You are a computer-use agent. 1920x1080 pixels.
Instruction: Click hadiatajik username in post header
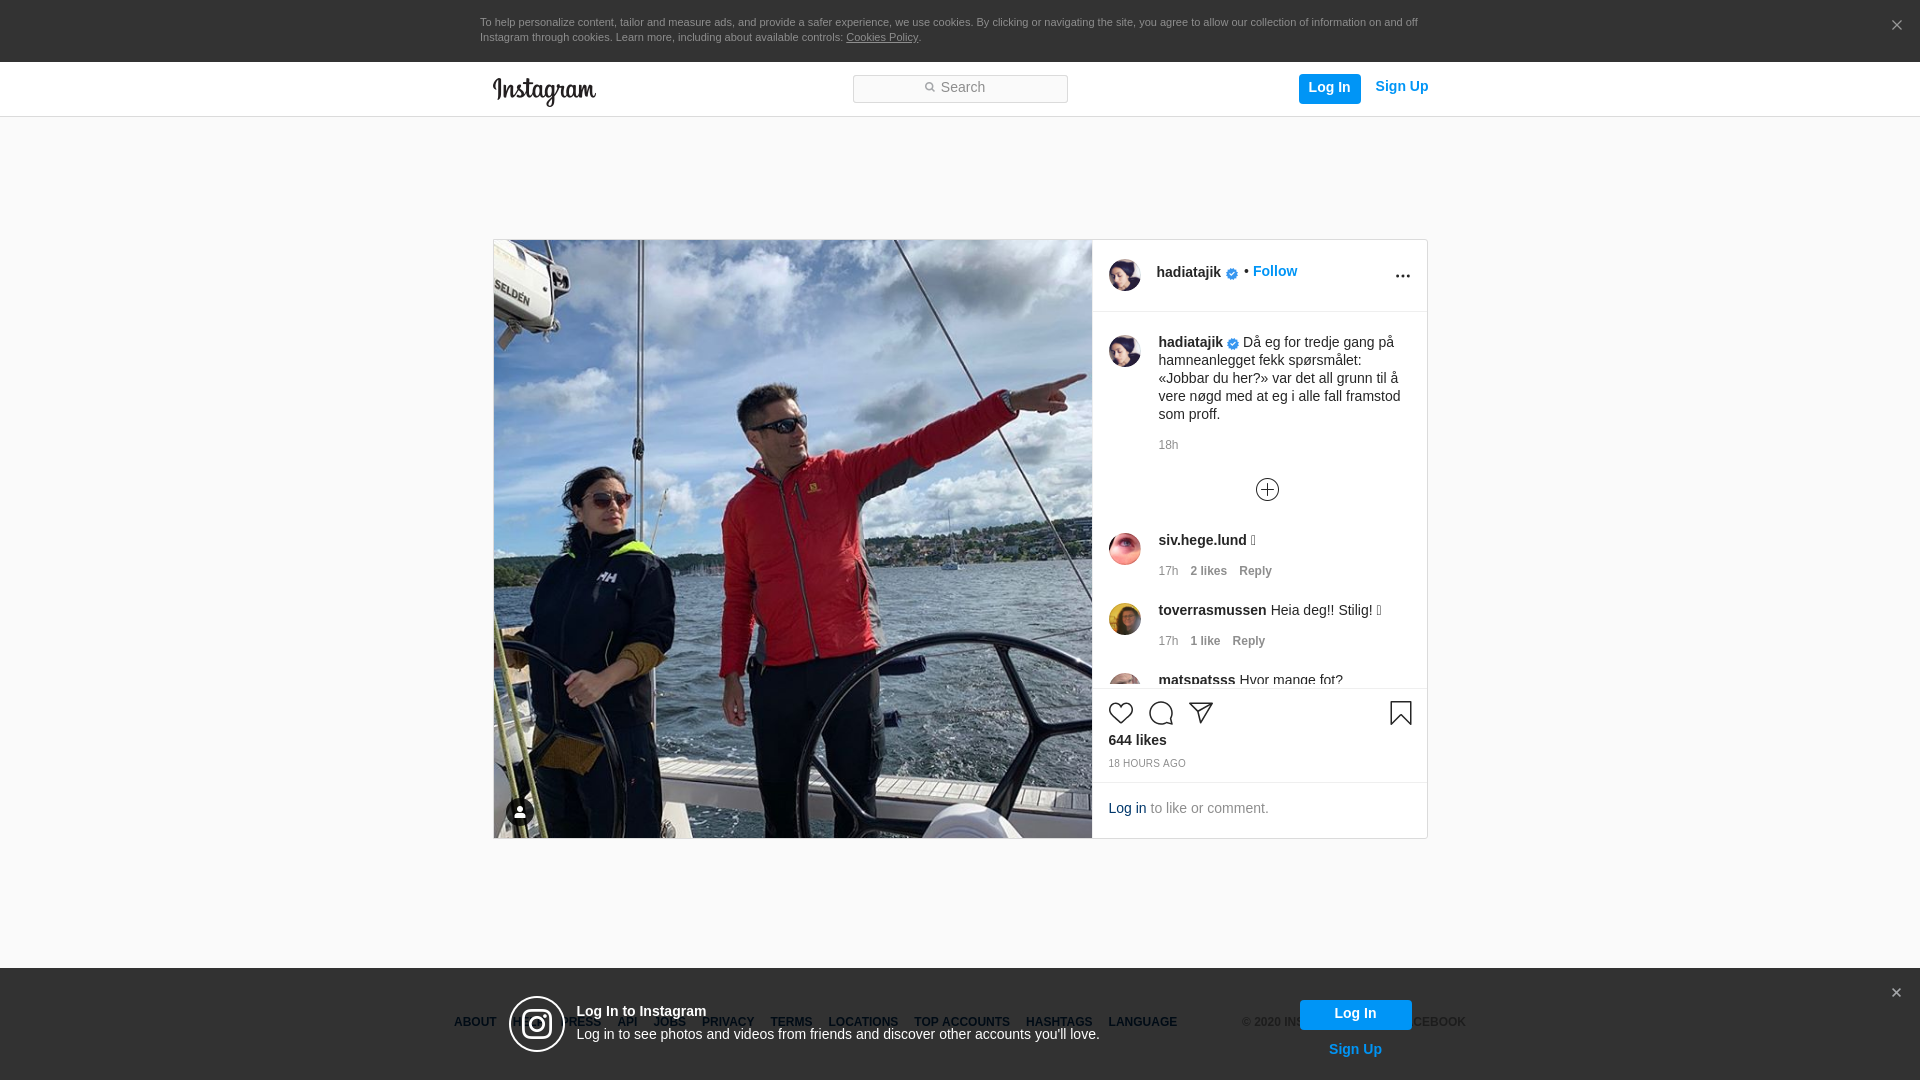(1188, 272)
